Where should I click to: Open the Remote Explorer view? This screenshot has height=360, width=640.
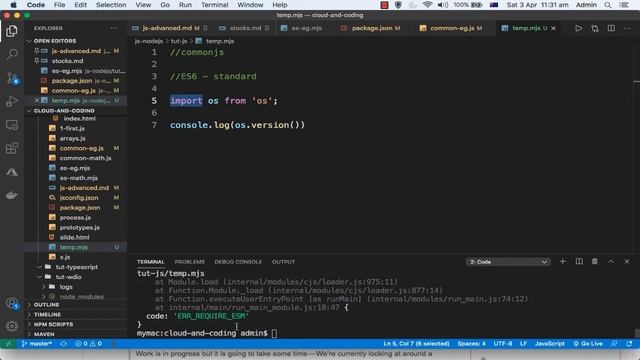coord(12,125)
